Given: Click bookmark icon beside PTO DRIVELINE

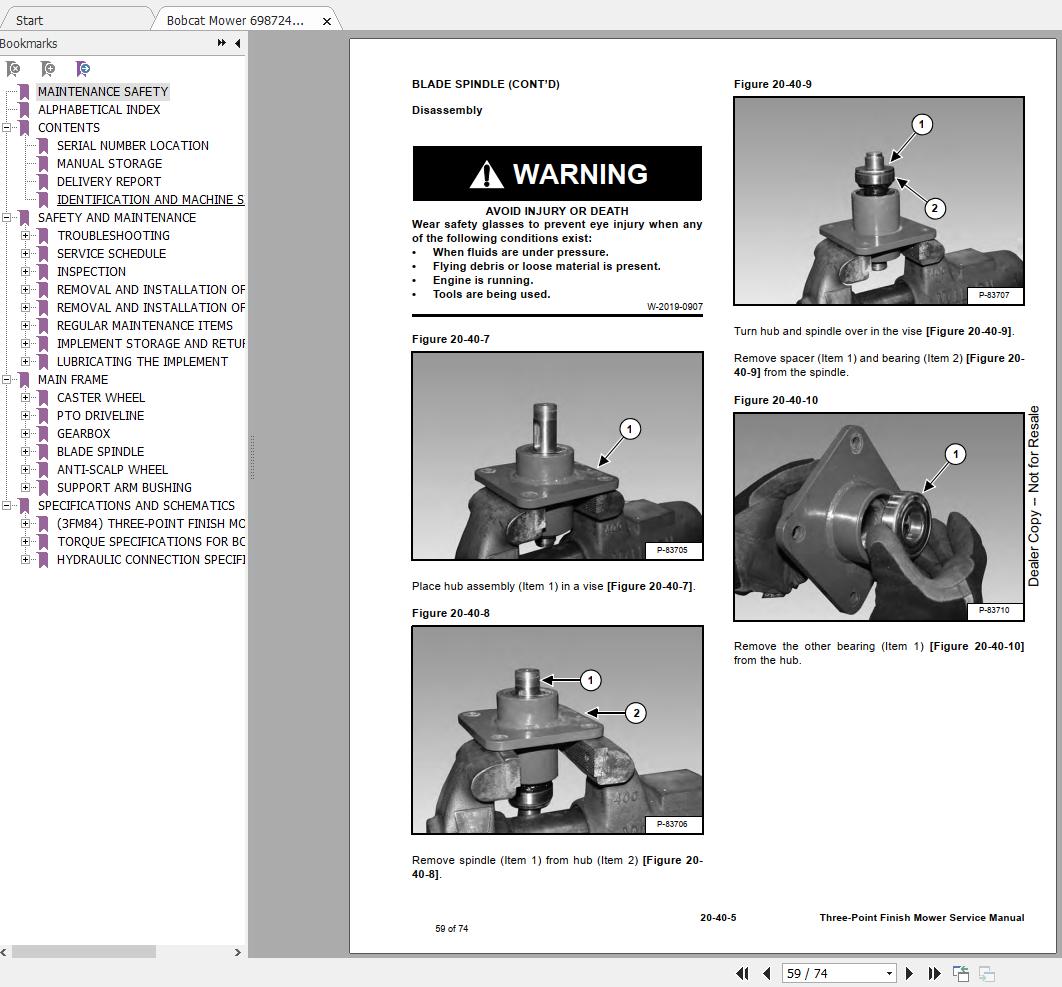Looking at the screenshot, I should pyautogui.click(x=43, y=416).
